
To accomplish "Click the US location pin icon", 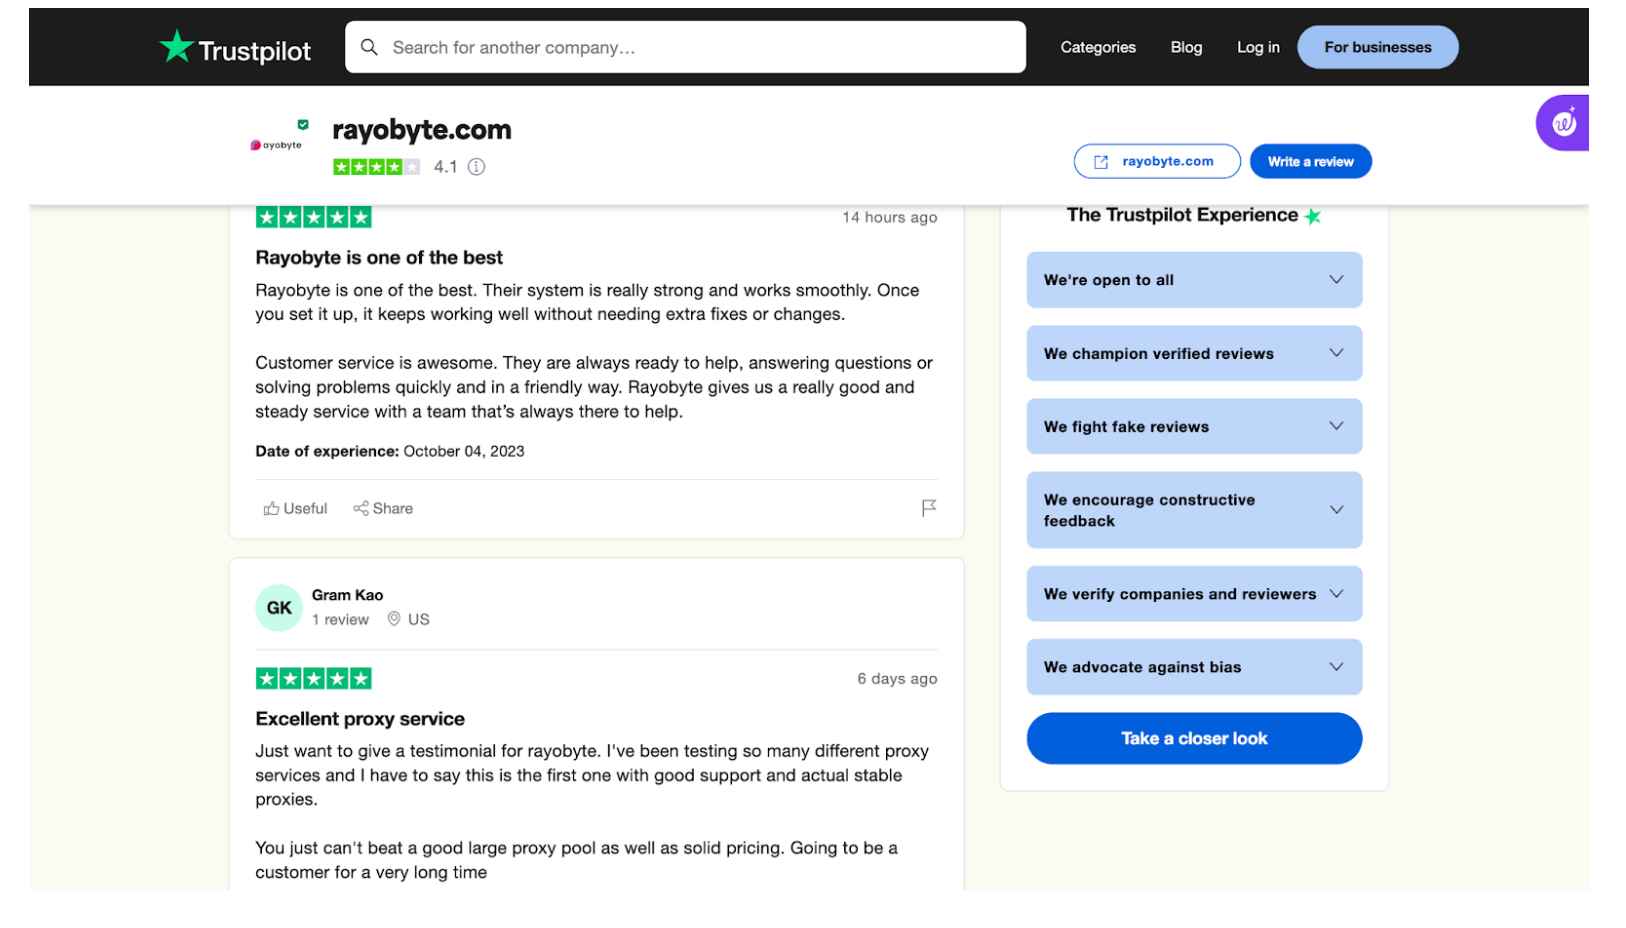I will (394, 619).
